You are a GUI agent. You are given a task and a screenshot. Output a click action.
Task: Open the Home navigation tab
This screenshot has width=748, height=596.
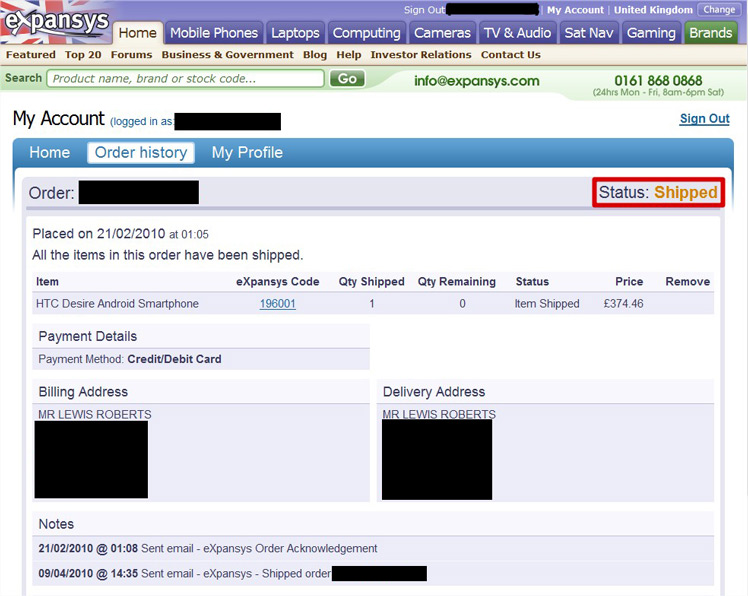coord(137,33)
